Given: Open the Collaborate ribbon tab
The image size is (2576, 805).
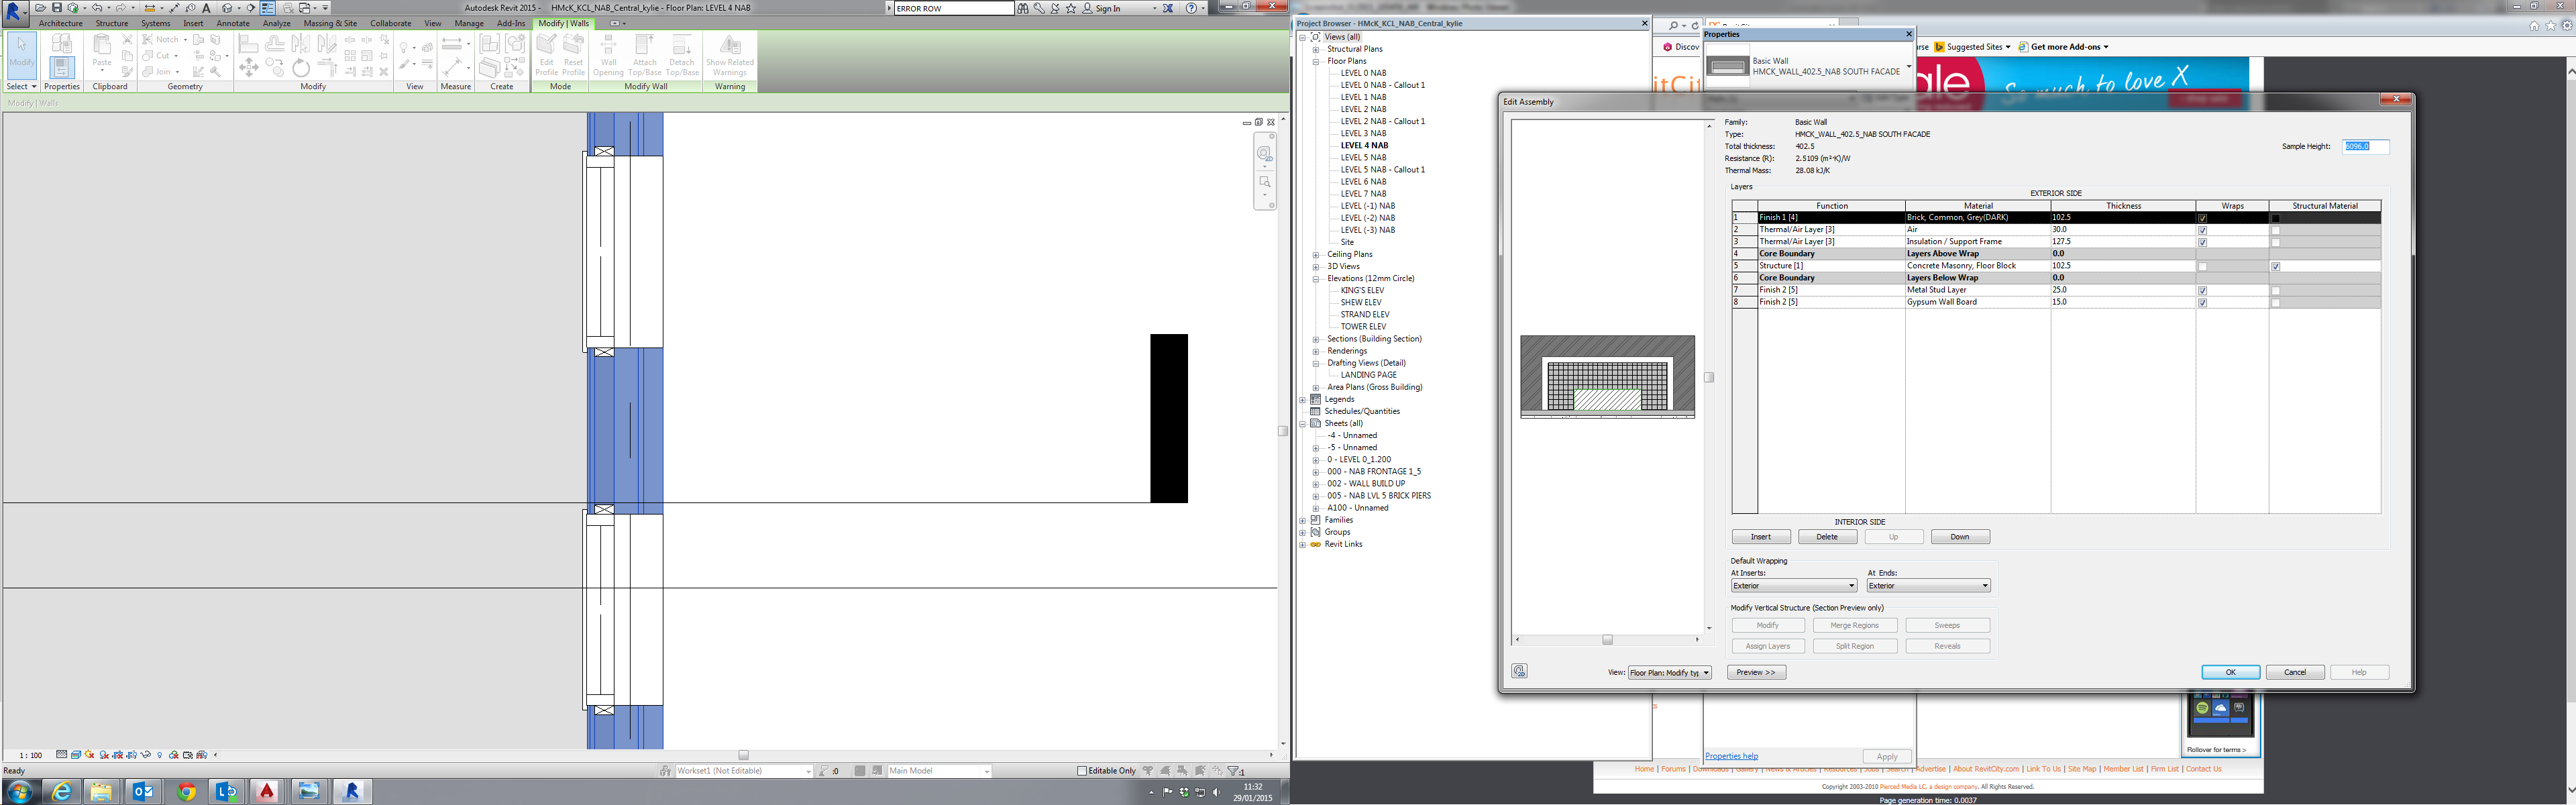Looking at the screenshot, I should pyautogui.click(x=390, y=23).
